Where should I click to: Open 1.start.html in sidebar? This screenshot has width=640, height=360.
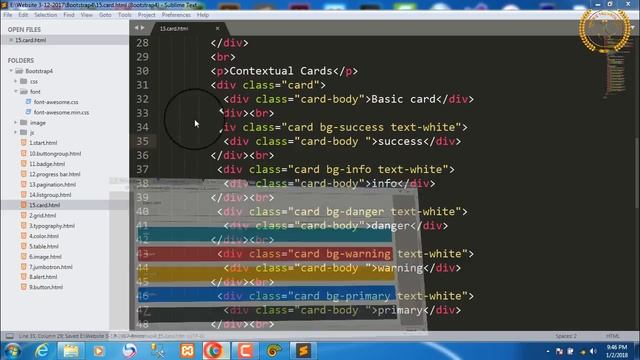pyautogui.click(x=43, y=143)
